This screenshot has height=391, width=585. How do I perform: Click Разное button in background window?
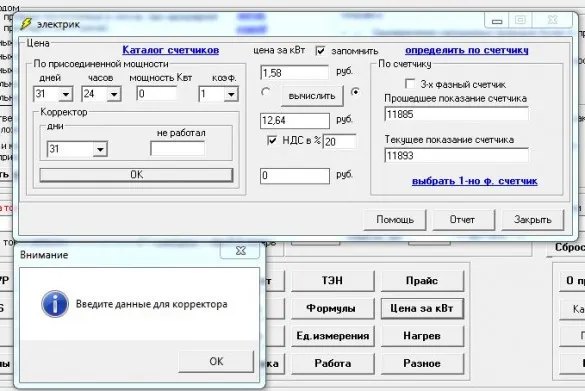(422, 363)
